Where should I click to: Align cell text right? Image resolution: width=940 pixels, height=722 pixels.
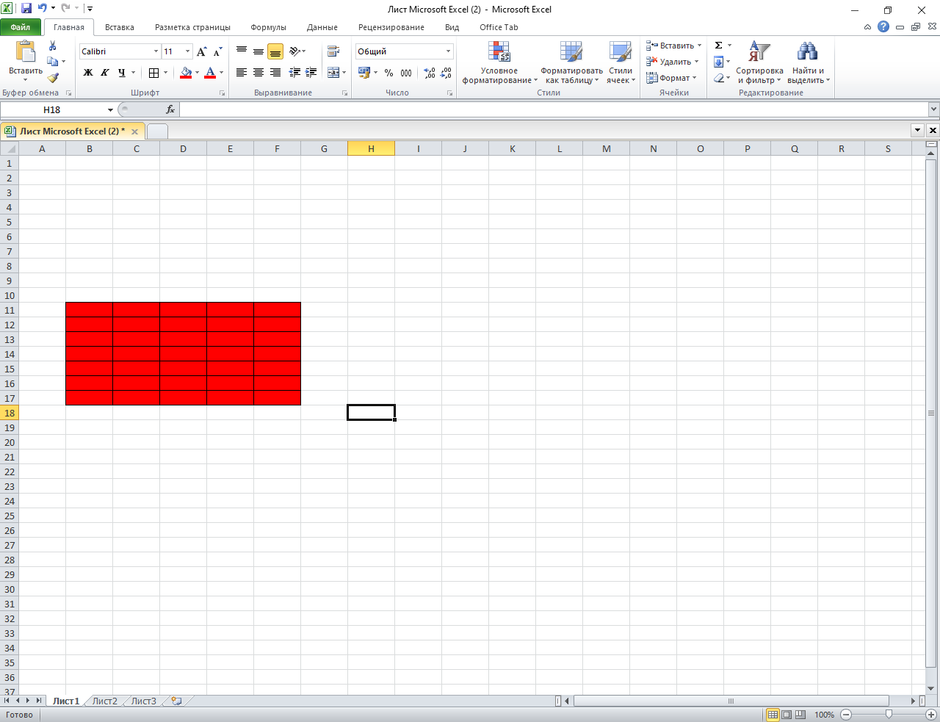tap(275, 73)
